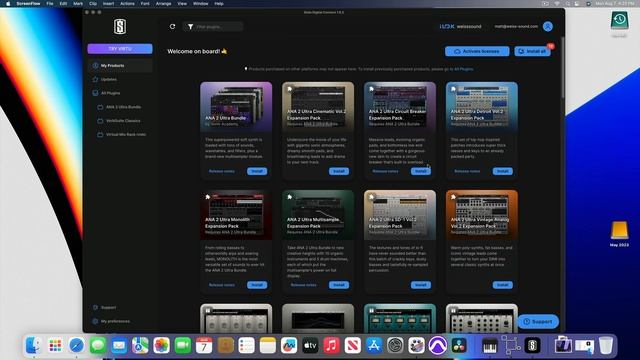
Task: Click the bookmark icon on the Monolith card
Action: [208, 197]
